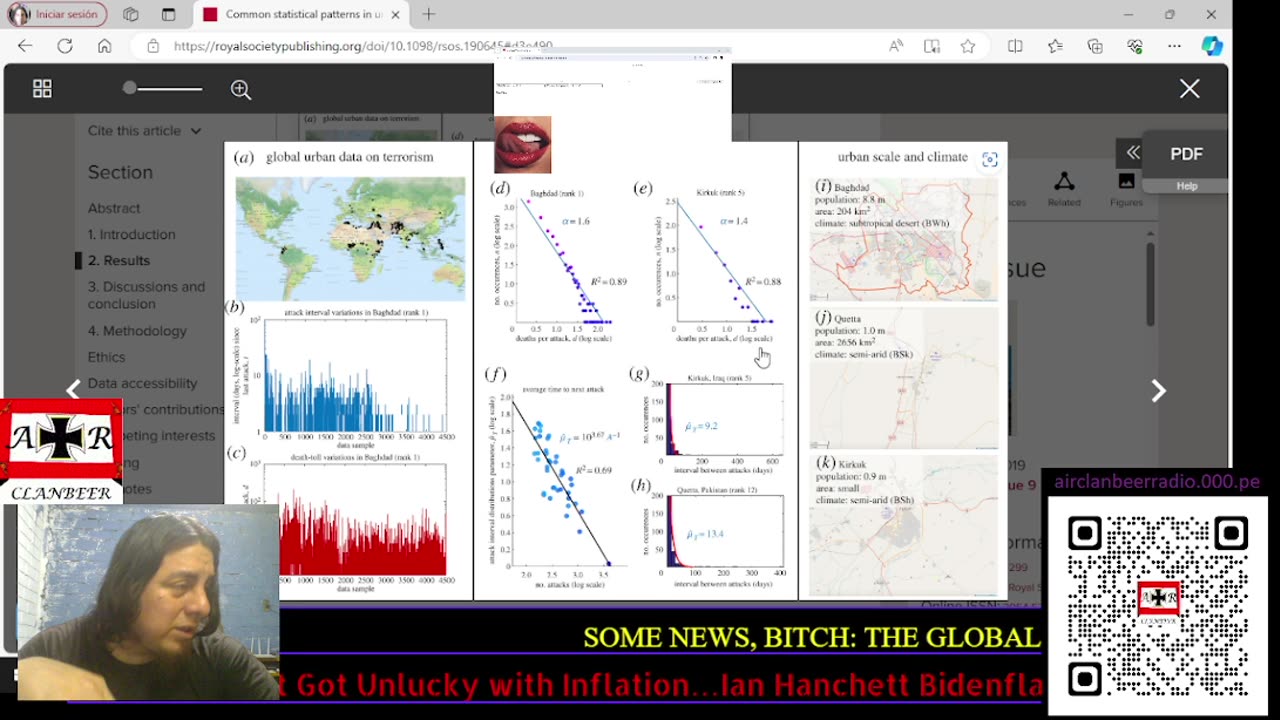Click the Iniciar sesión profile button
Image resolution: width=1280 pixels, height=720 pixels.
[57, 14]
